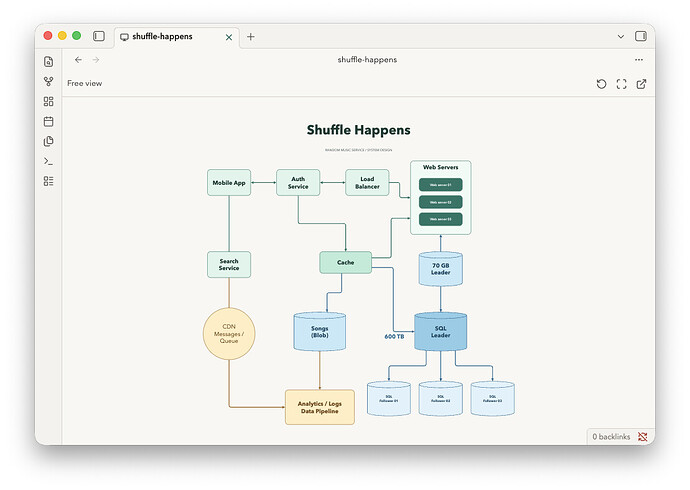Toggle the backlinks sync icon
This screenshot has width=690, height=490.
(x=642, y=436)
